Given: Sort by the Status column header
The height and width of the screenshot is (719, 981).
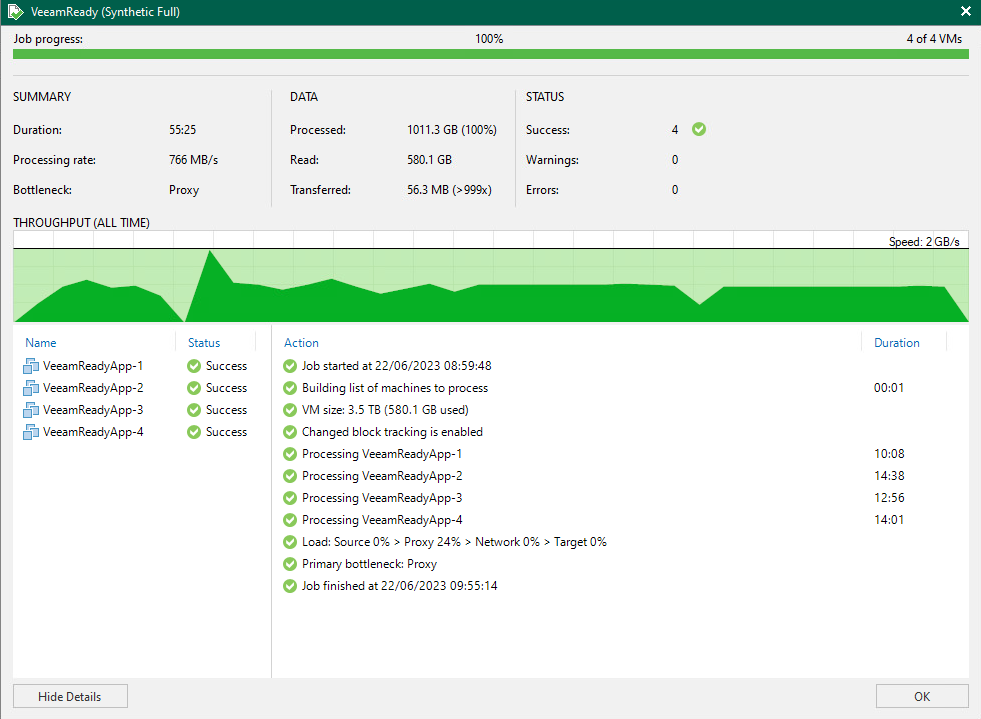Looking at the screenshot, I should 204,342.
